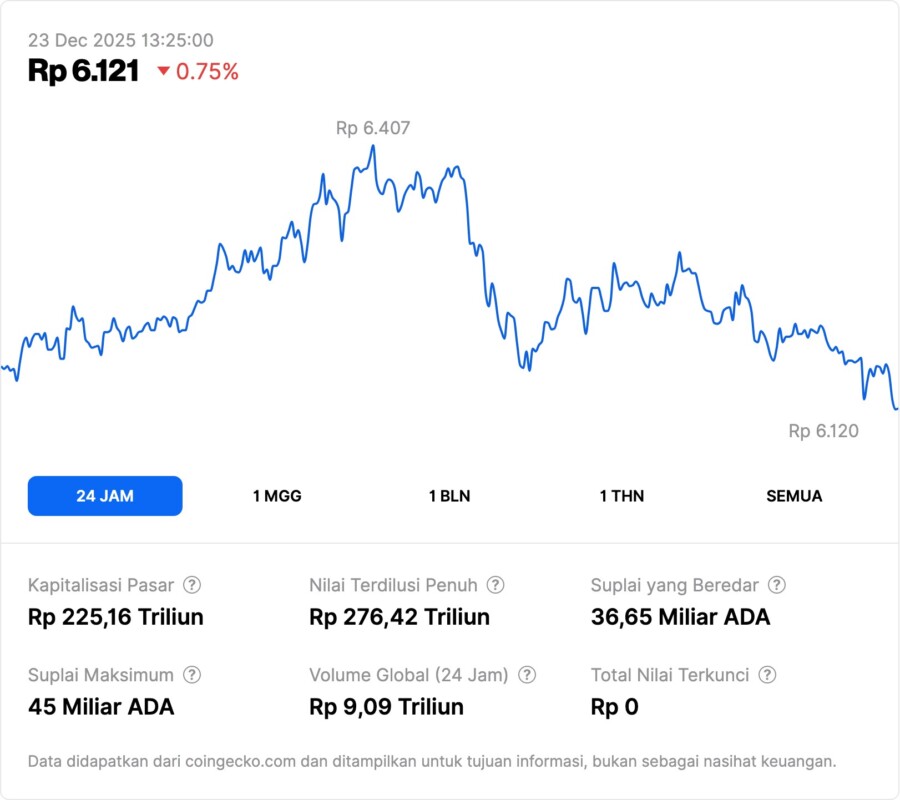Click the current price Rp 6.121
Screen dimensions: 900x800
[83, 72]
